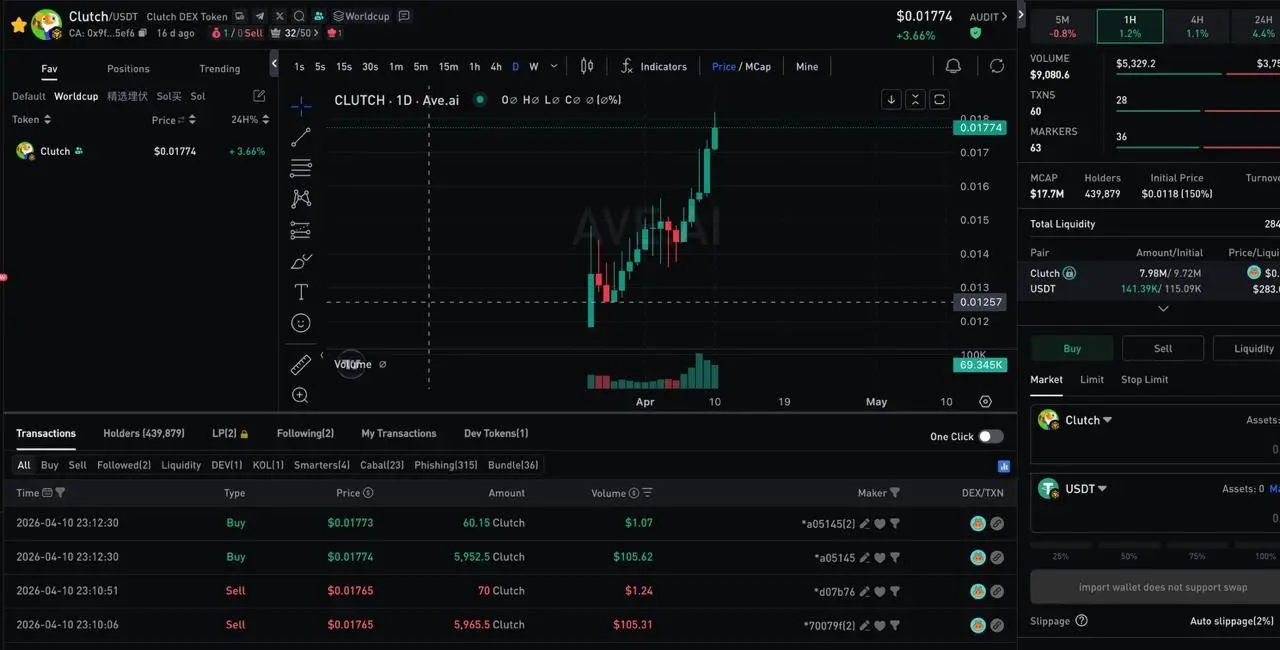Open AUDIT details chevron
The height and width of the screenshot is (650, 1280).
coord(1004,16)
